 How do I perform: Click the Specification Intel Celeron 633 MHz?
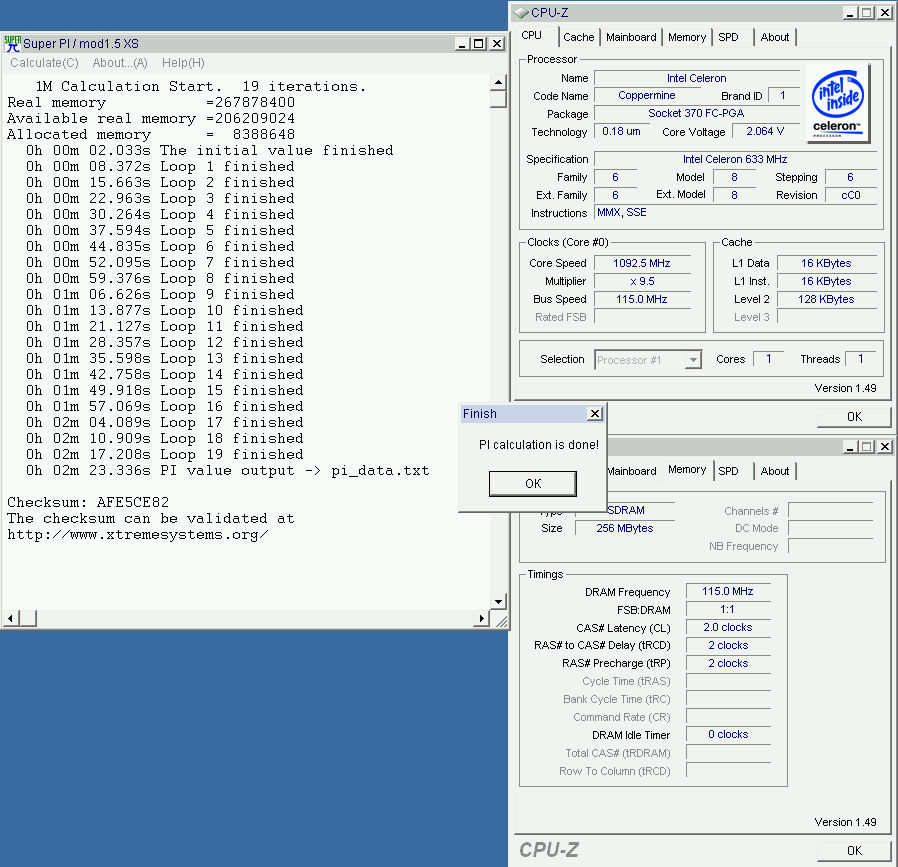pos(735,159)
